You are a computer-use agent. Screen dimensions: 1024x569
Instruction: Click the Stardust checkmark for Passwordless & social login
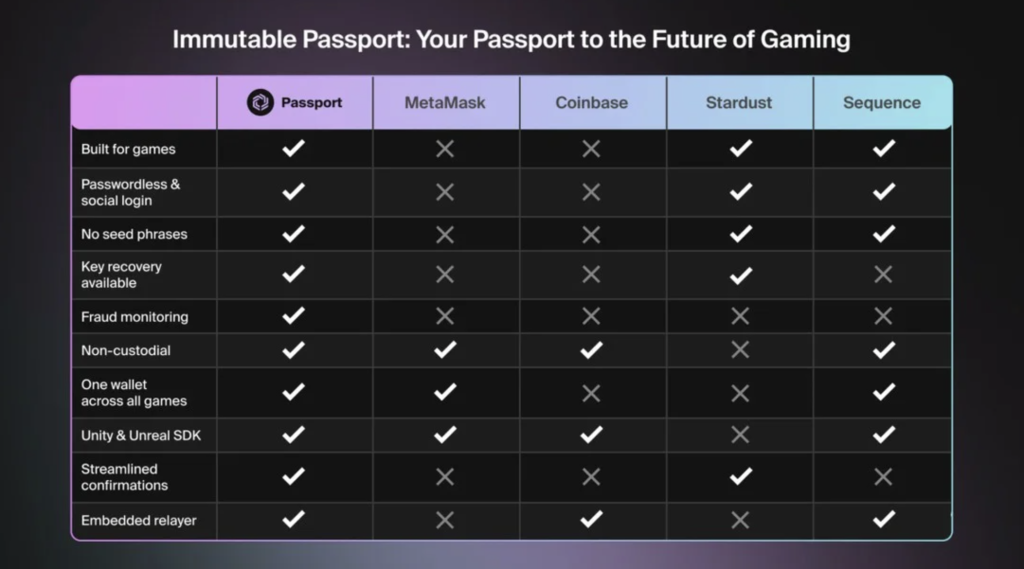[740, 191]
